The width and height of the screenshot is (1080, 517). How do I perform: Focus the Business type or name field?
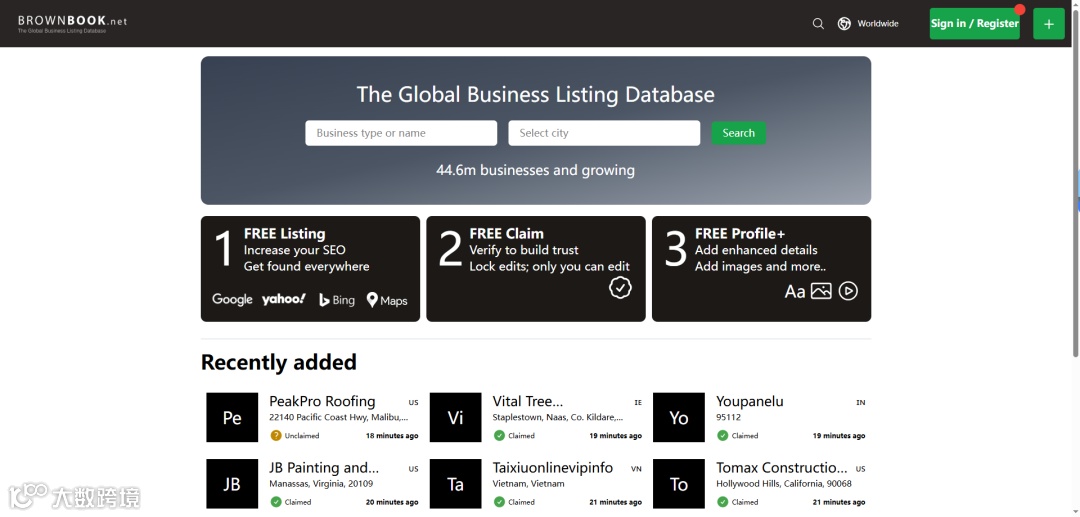coord(401,133)
